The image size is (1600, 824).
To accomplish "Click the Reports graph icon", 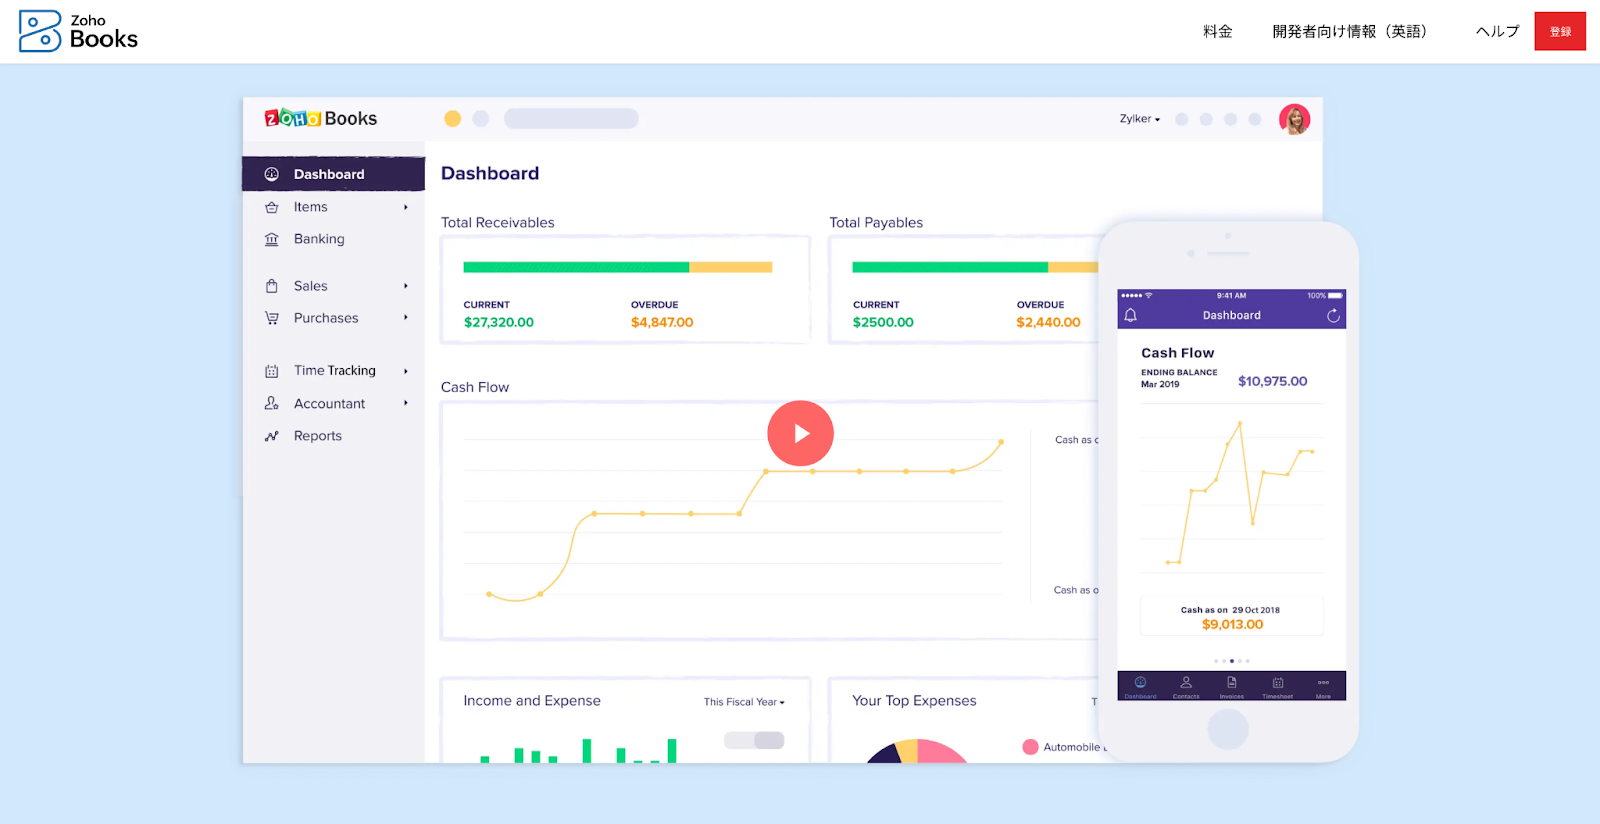I will [271, 436].
